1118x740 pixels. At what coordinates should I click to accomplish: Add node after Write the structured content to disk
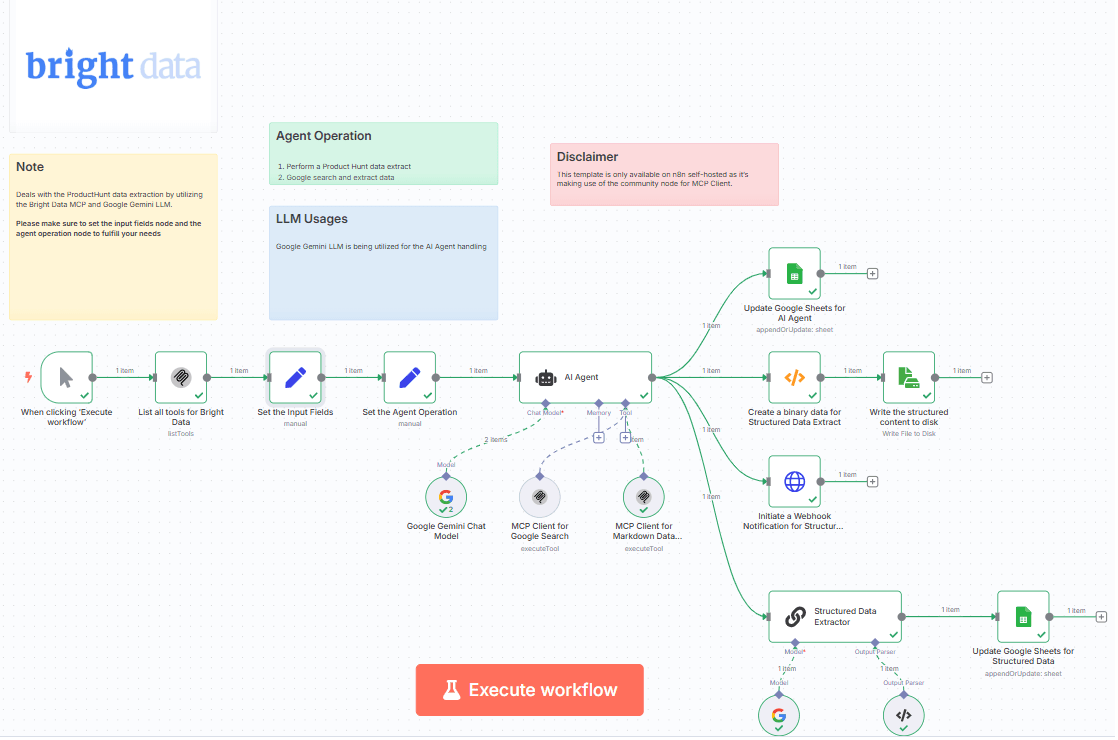(987, 378)
